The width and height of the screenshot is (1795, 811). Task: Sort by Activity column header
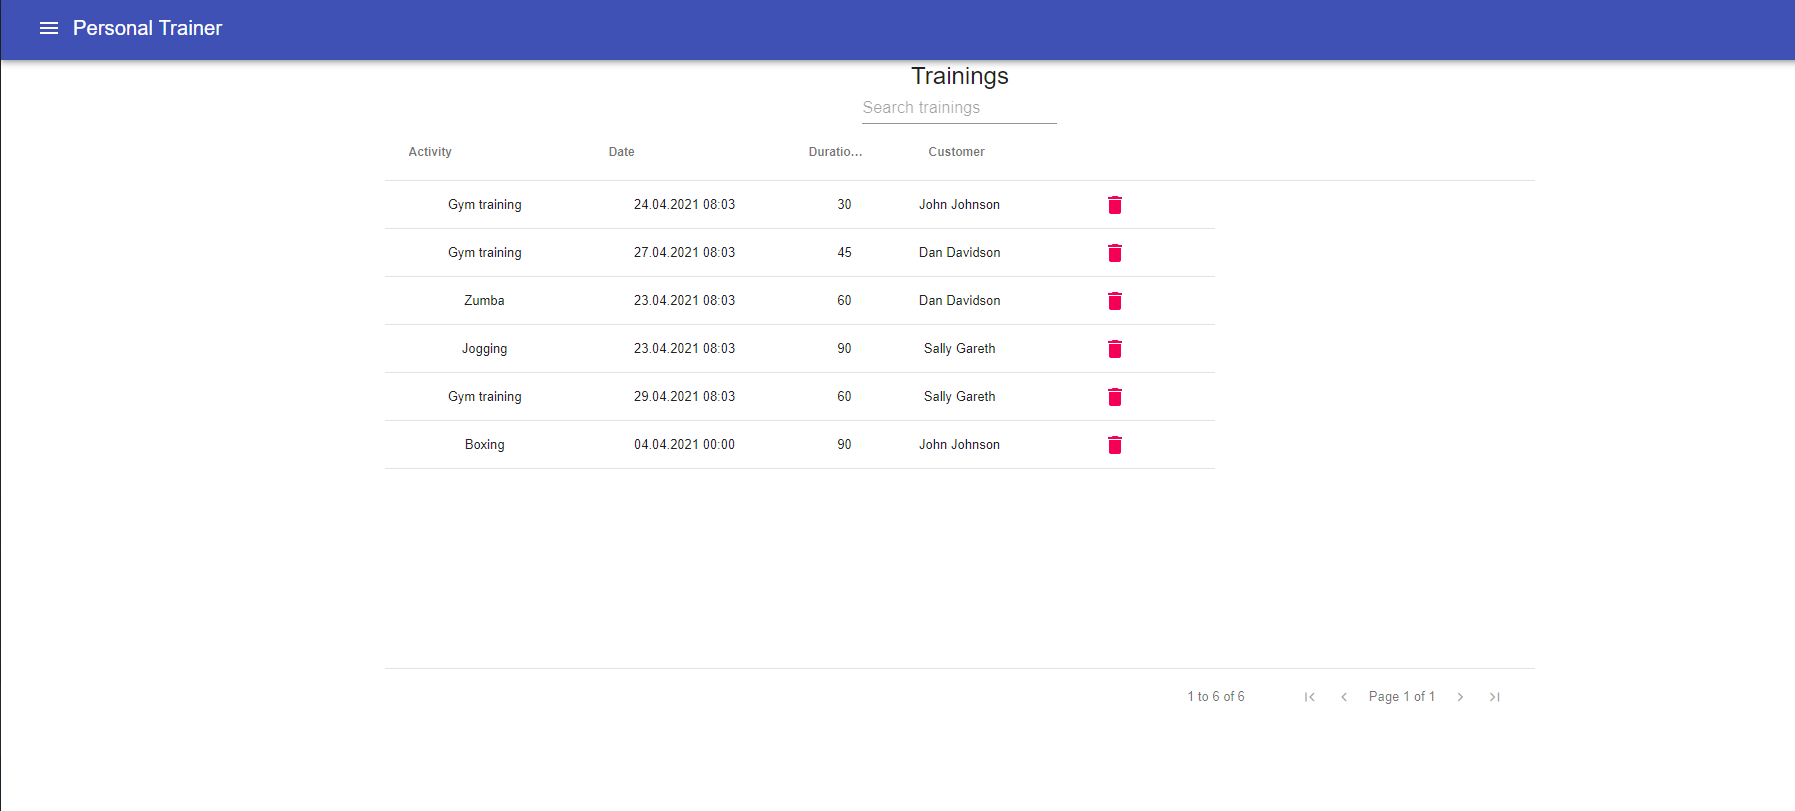[x=430, y=152]
